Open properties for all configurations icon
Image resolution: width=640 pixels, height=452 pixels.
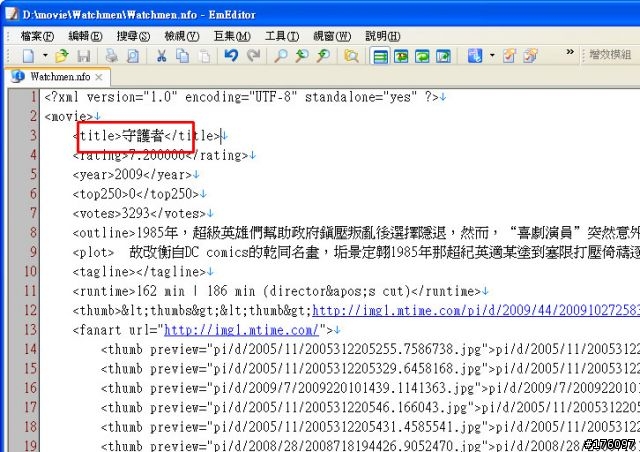click(x=531, y=56)
